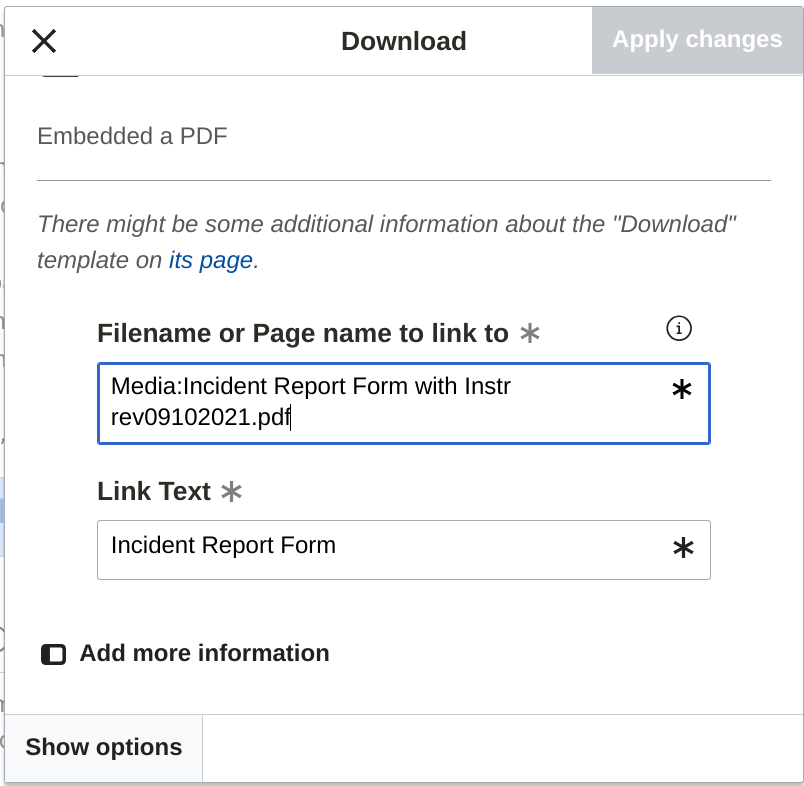
Task: Click the Download dialog title
Action: click(403, 41)
